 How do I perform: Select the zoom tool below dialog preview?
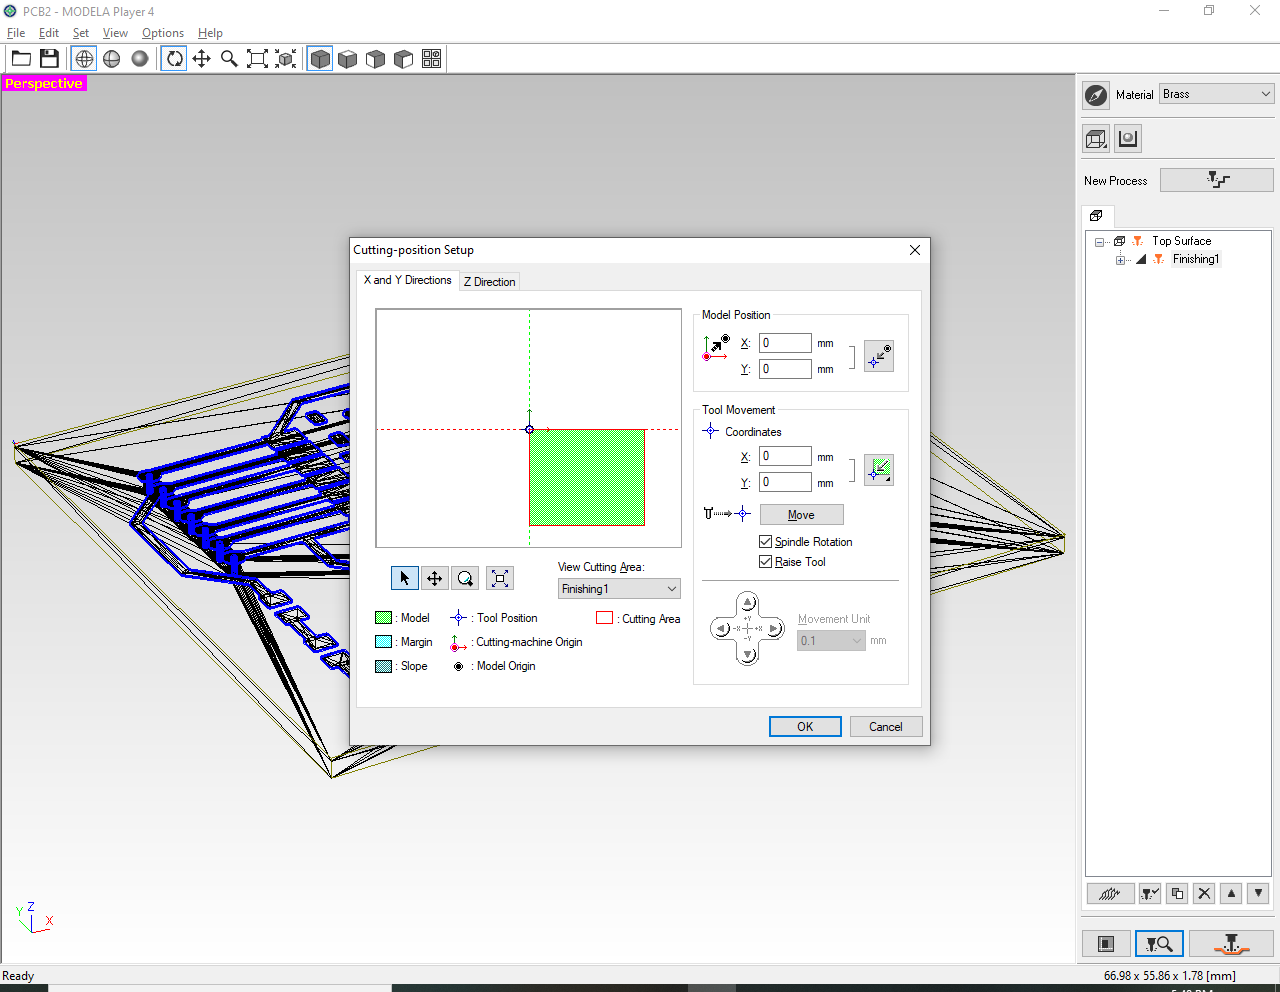pyautogui.click(x=465, y=578)
